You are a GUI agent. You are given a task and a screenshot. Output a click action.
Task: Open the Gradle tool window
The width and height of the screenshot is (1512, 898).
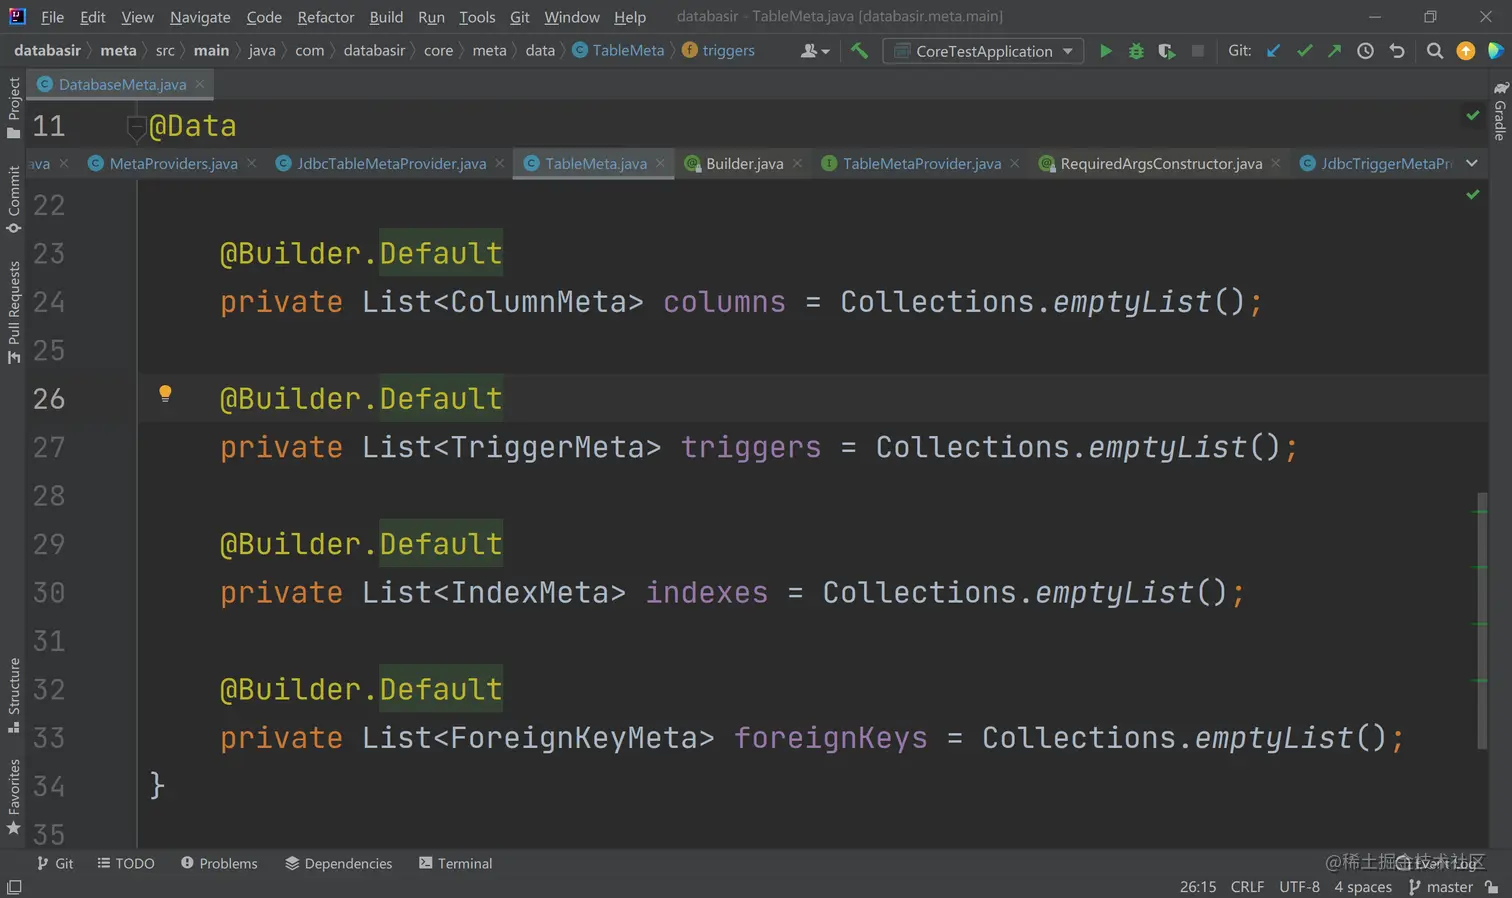(1500, 111)
